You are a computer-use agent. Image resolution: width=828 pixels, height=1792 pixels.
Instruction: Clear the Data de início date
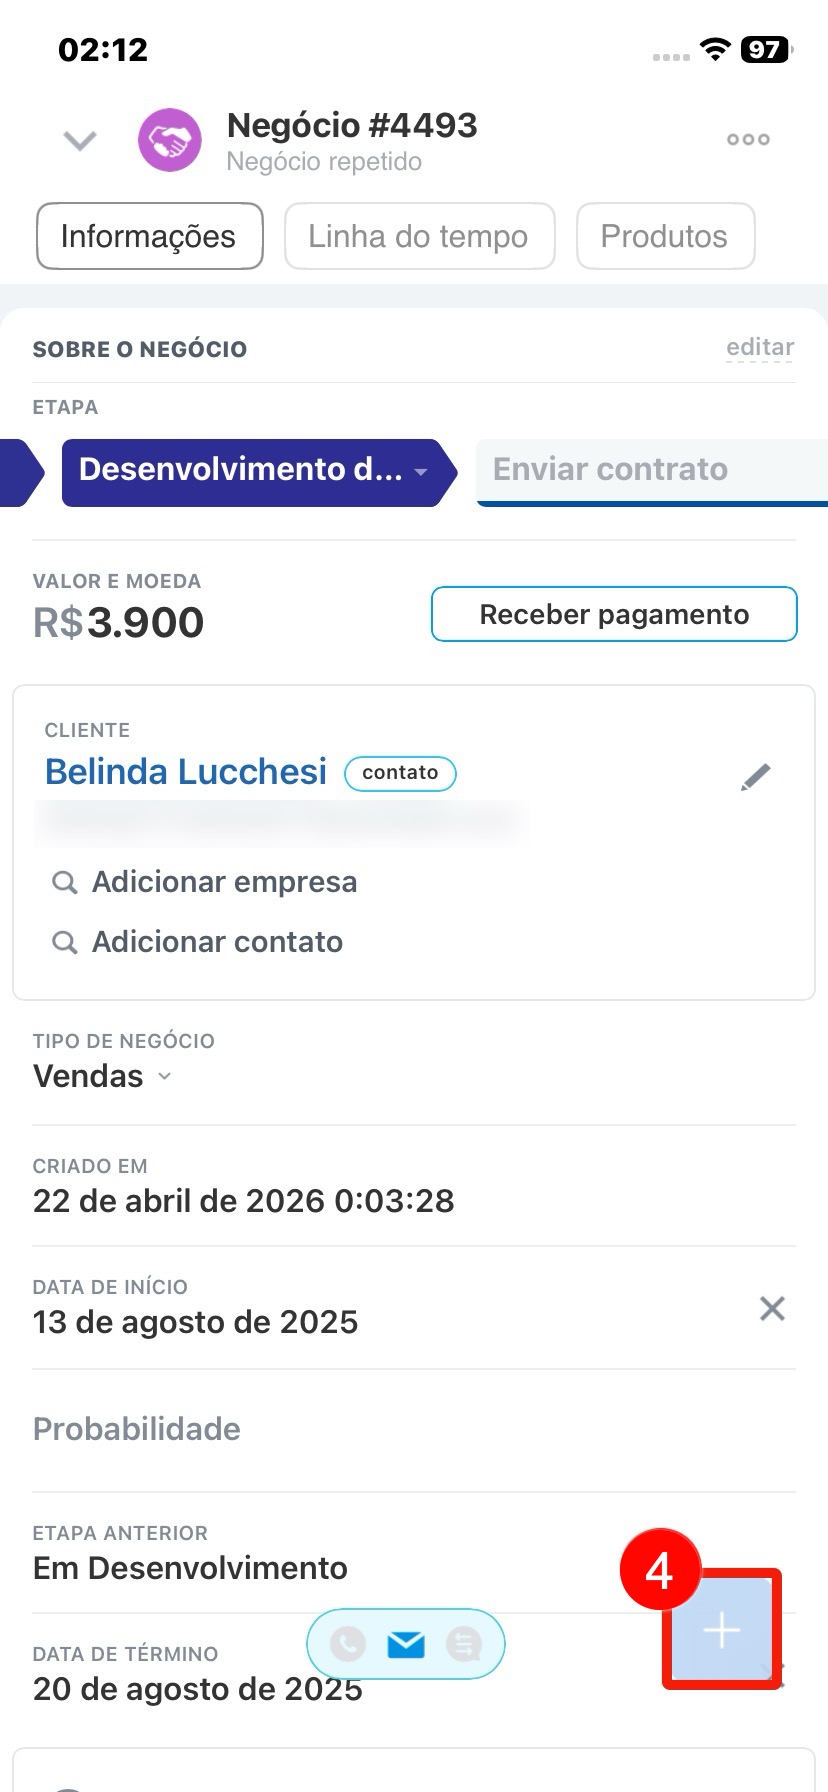click(772, 1308)
